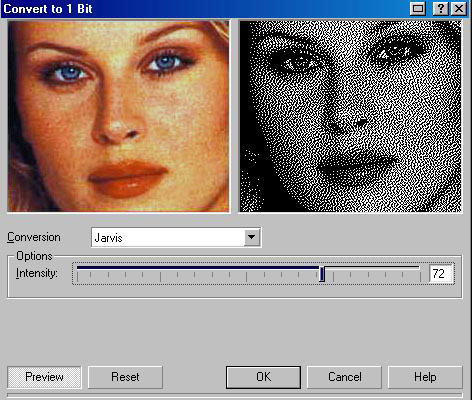This screenshot has width=472, height=400.
Task: Click slider track right of the Intensity handle
Action: pos(372,268)
